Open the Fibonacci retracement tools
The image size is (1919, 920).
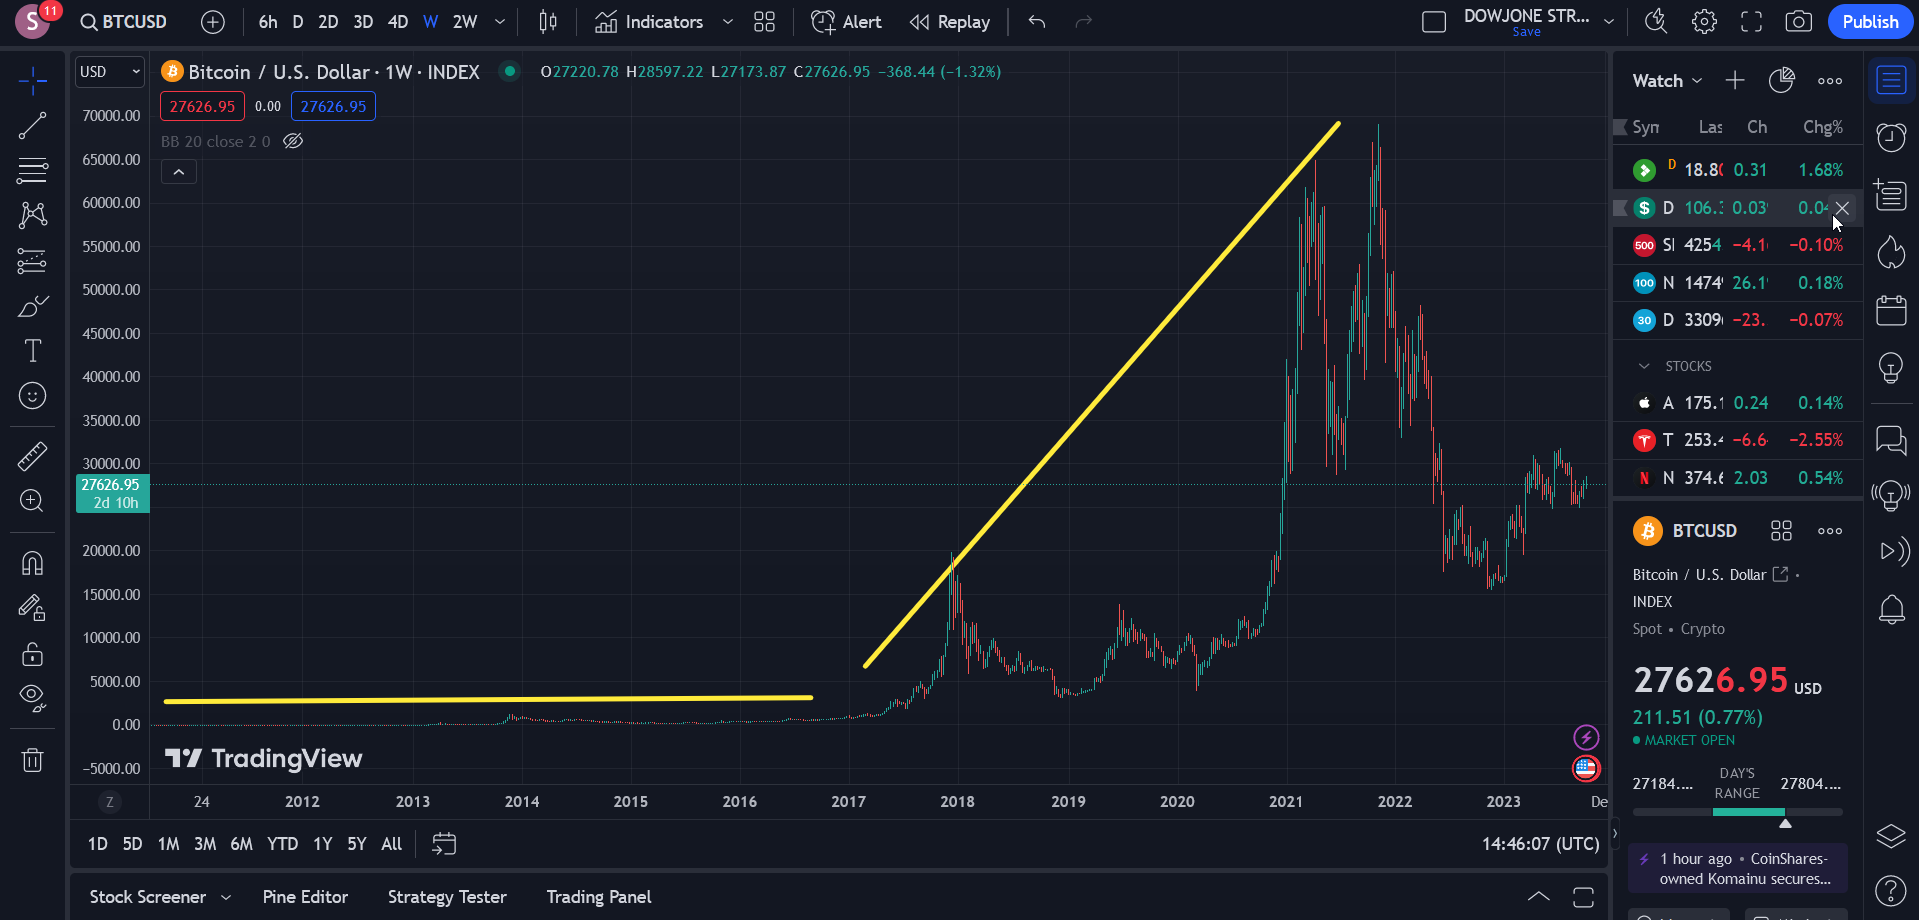pyautogui.click(x=32, y=171)
